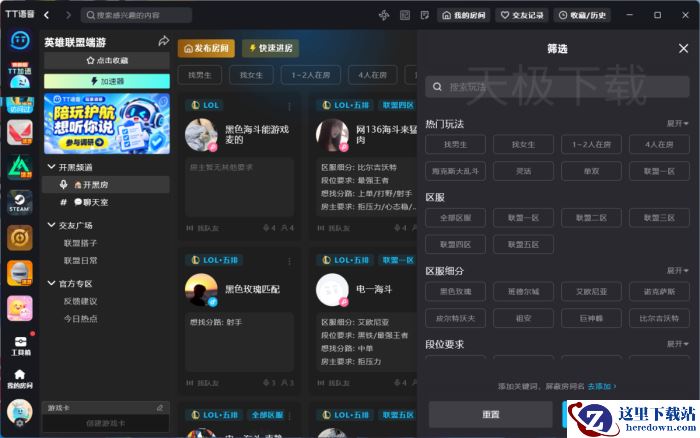Go back with the left arrow
Screen dimensions: 700x438
coord(46,15)
